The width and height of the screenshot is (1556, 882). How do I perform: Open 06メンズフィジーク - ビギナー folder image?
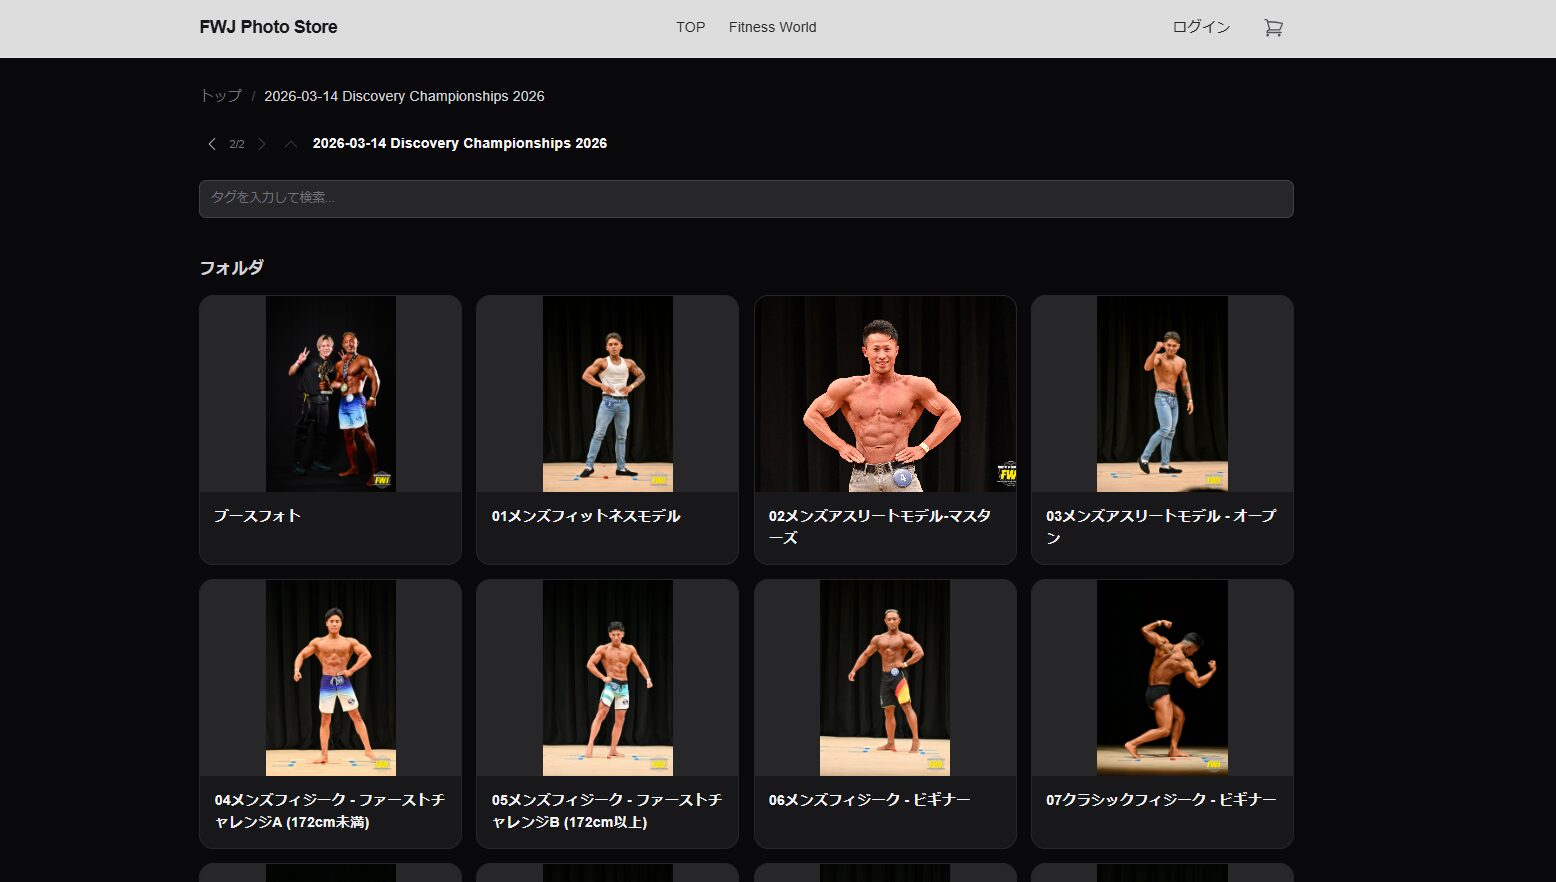pyautogui.click(x=885, y=678)
